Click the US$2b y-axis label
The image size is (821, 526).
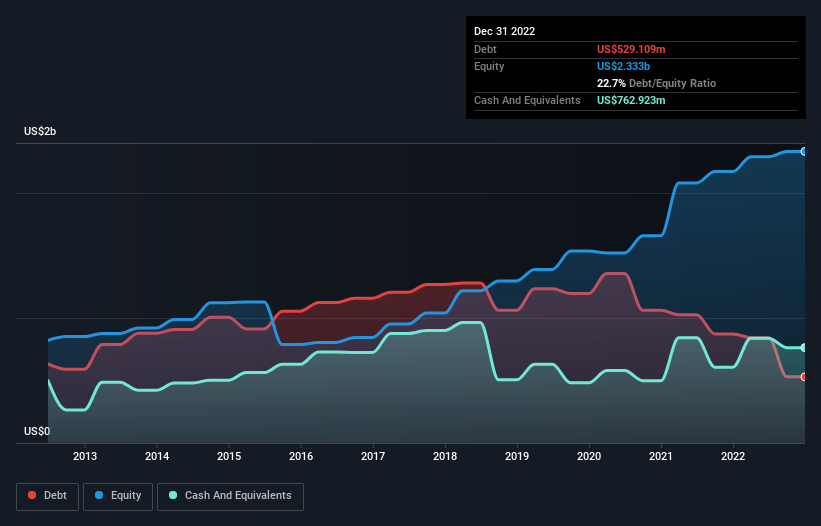pyautogui.click(x=40, y=131)
